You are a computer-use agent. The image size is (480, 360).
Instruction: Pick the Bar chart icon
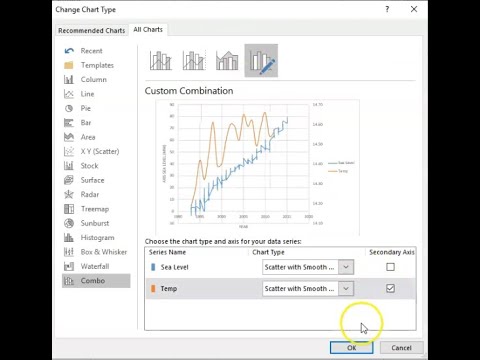69,123
